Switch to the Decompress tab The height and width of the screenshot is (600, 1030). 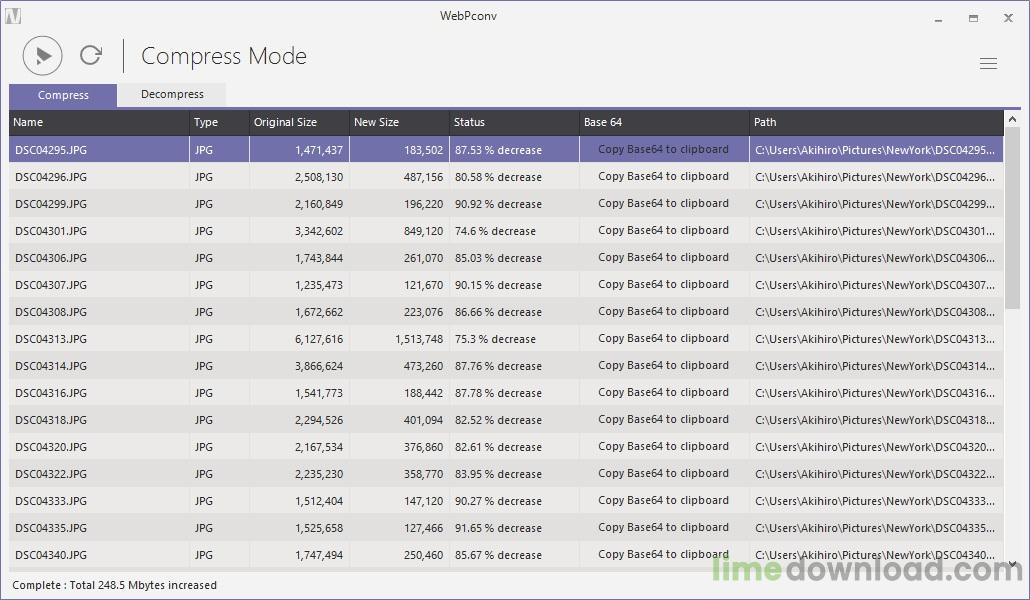(172, 95)
